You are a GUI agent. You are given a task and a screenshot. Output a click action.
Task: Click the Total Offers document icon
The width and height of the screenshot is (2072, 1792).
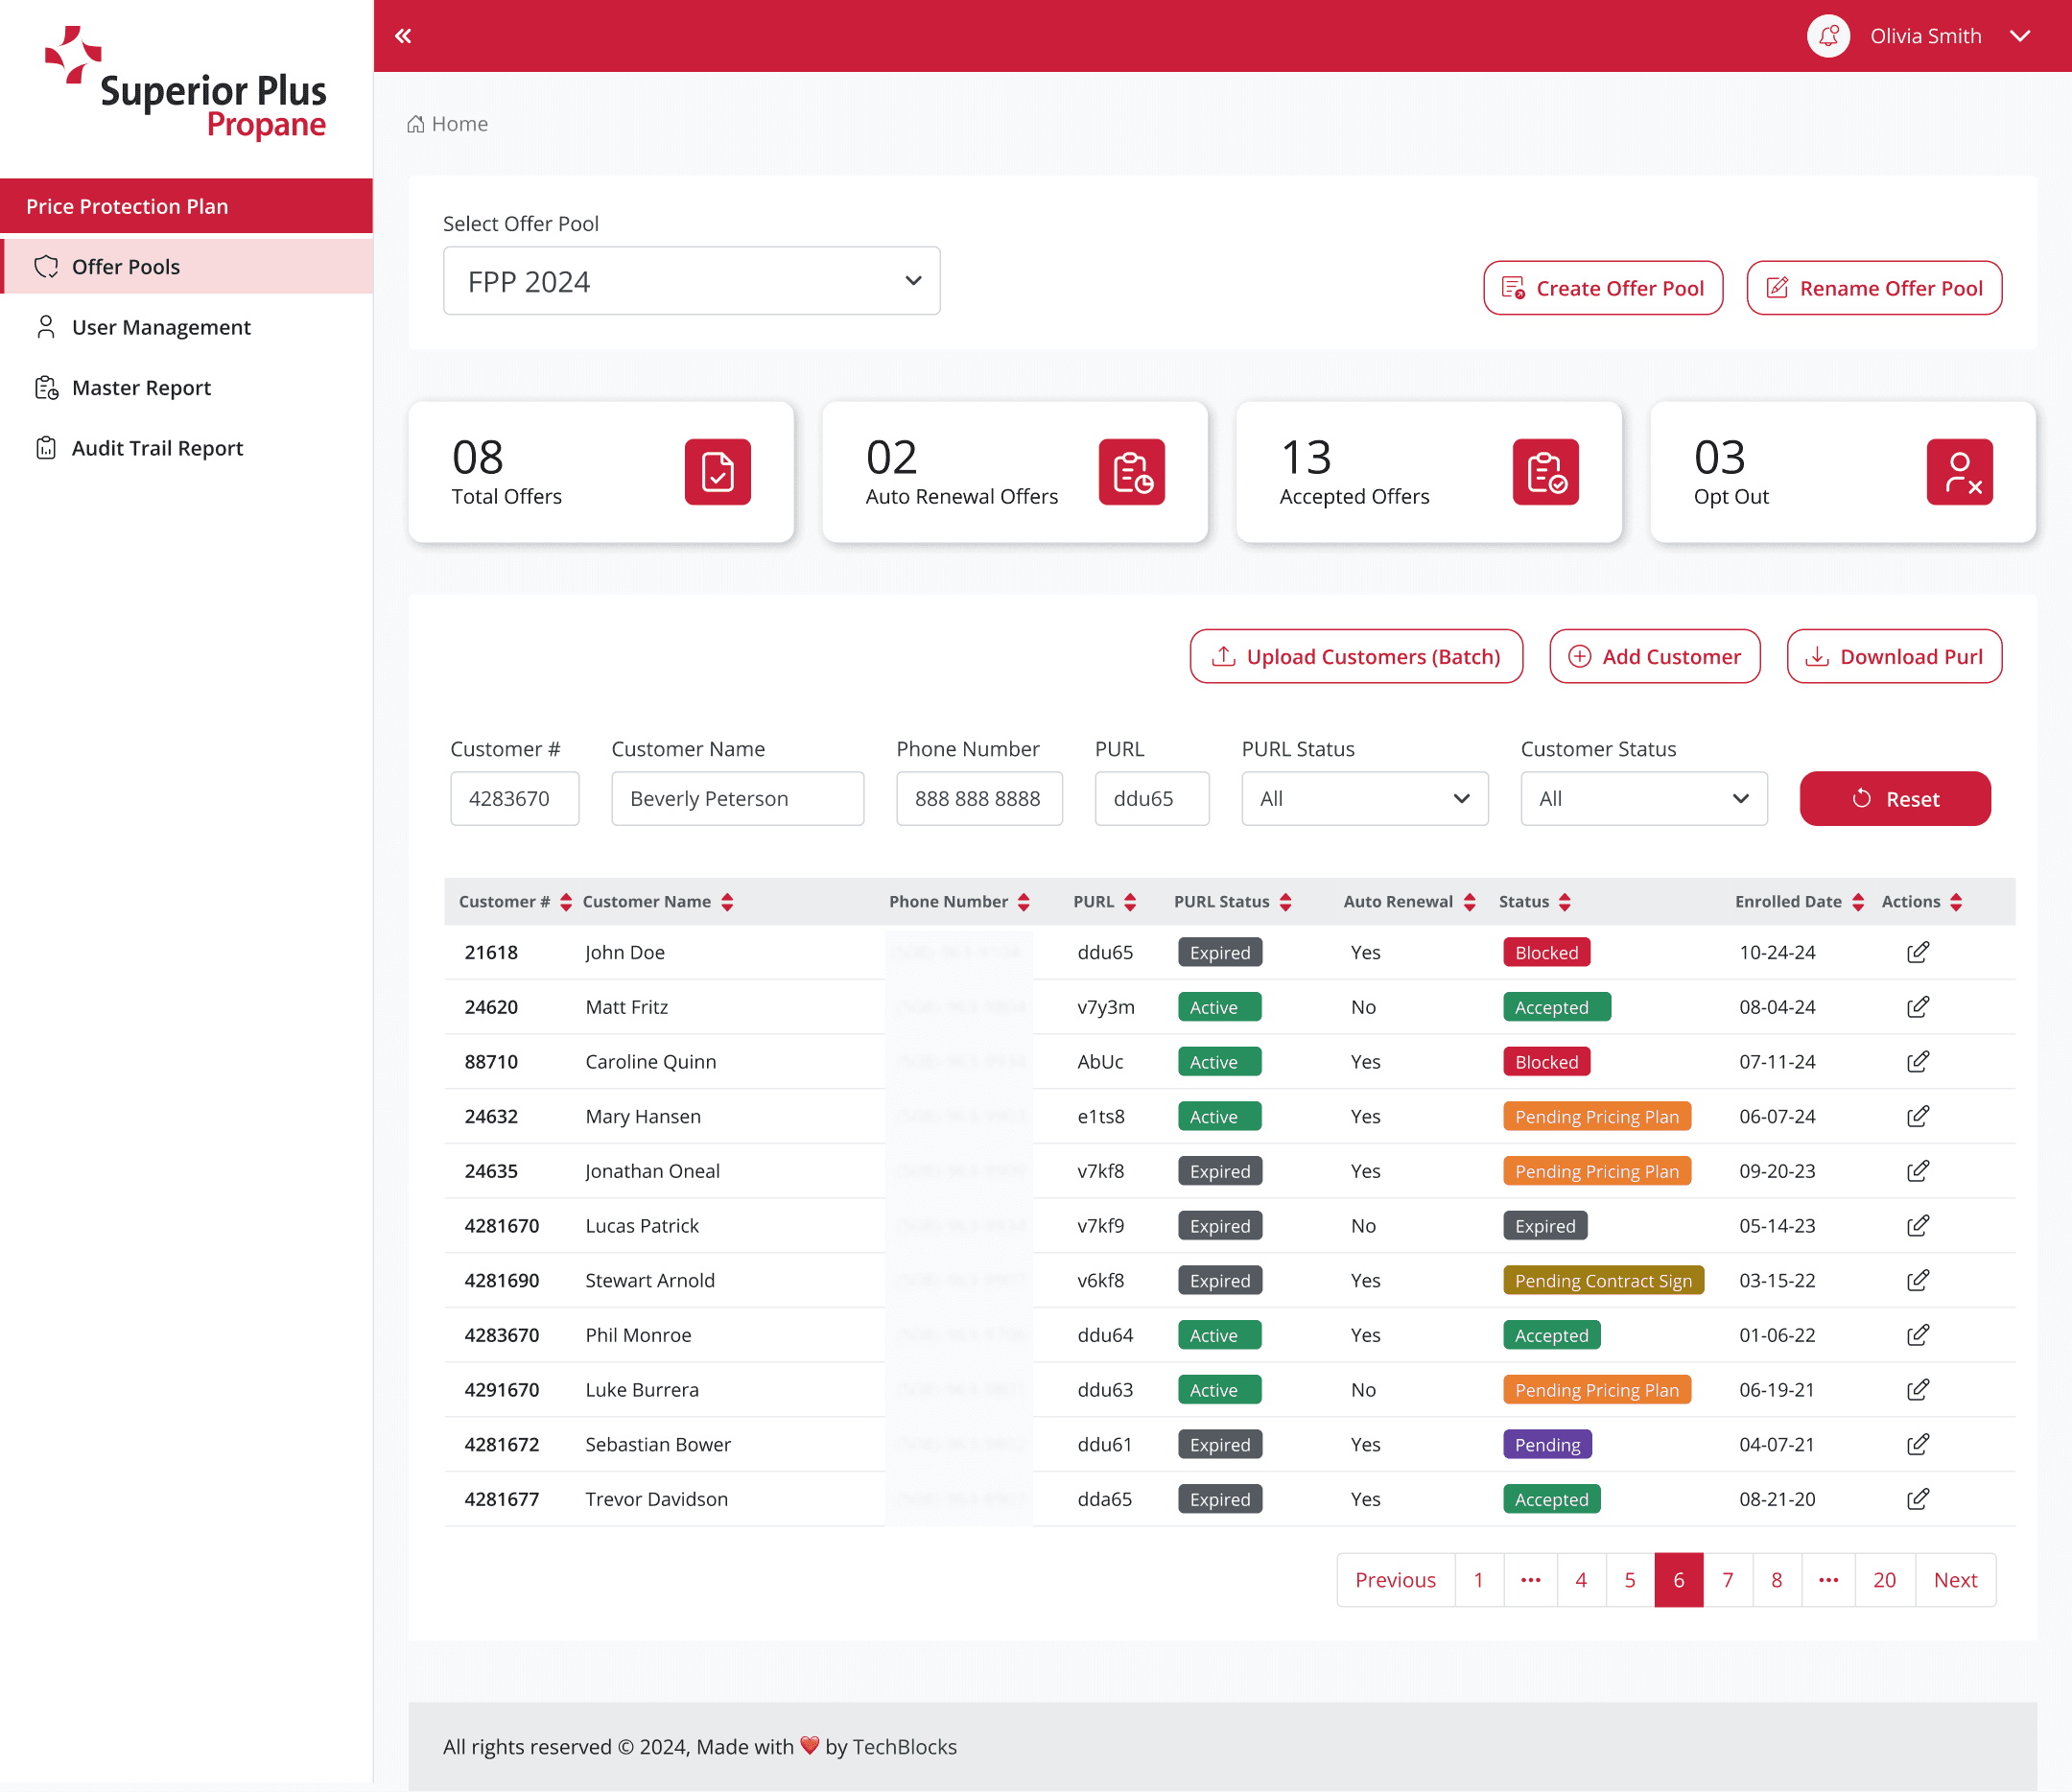click(x=717, y=471)
